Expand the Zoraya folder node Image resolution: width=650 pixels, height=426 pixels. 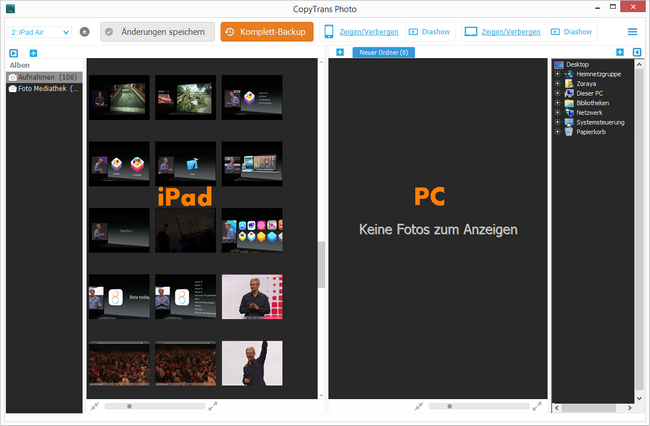pyautogui.click(x=558, y=84)
